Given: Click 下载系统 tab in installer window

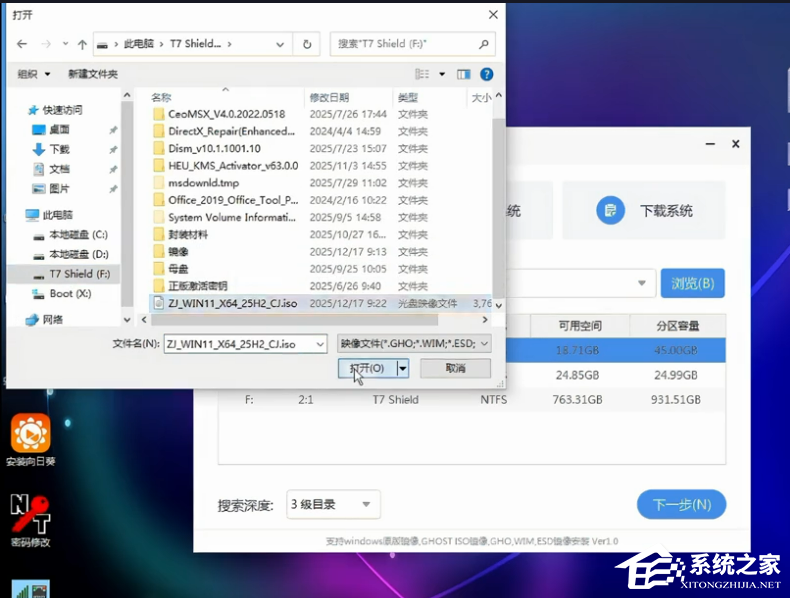Looking at the screenshot, I should (644, 210).
